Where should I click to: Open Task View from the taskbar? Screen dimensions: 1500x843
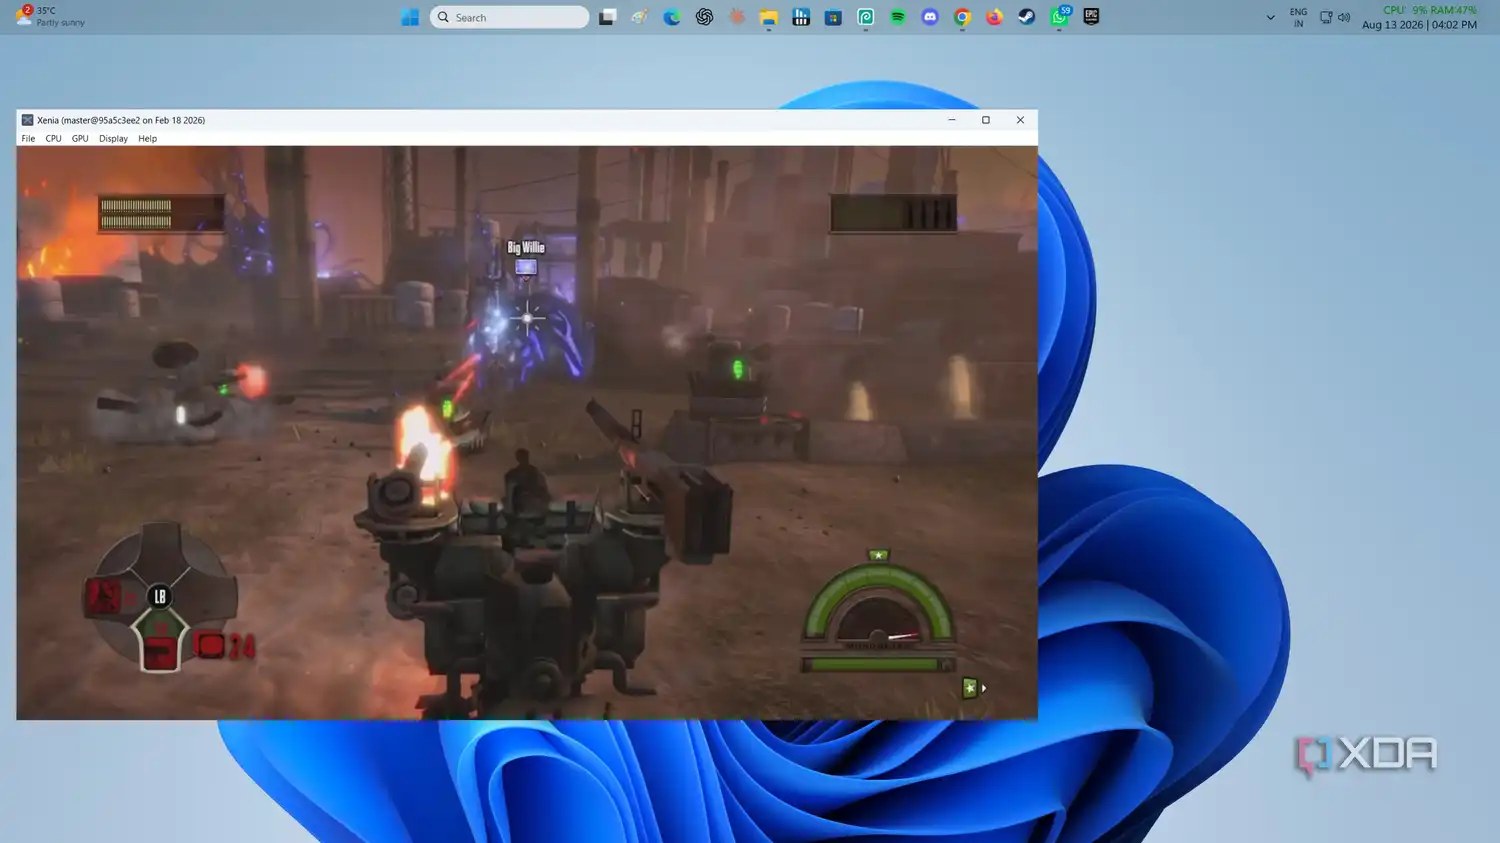tap(607, 17)
